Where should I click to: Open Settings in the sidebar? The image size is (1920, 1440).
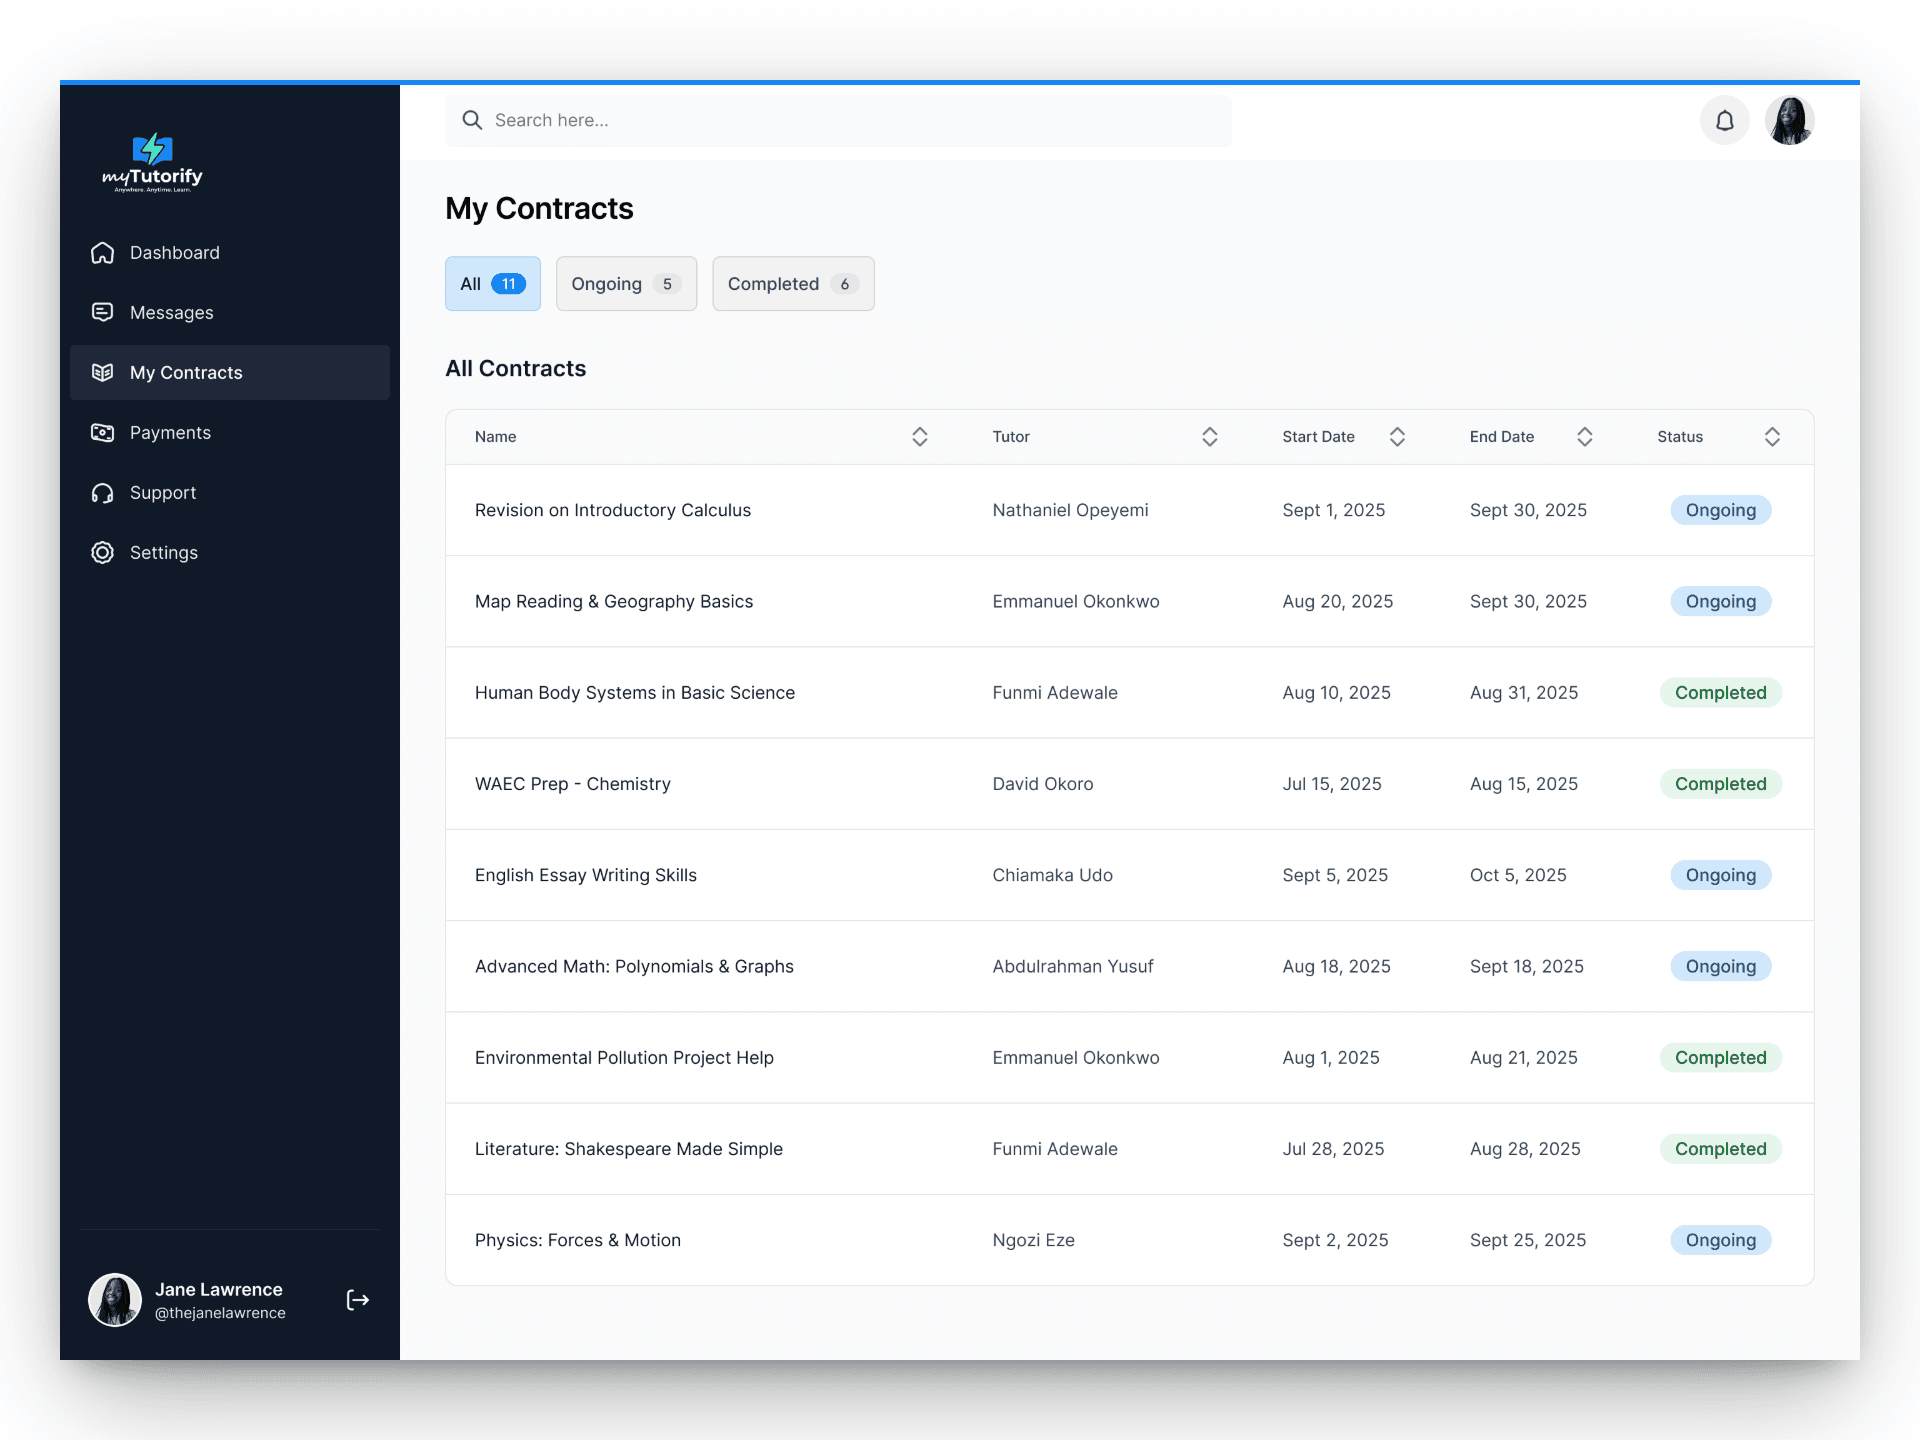[x=163, y=553]
